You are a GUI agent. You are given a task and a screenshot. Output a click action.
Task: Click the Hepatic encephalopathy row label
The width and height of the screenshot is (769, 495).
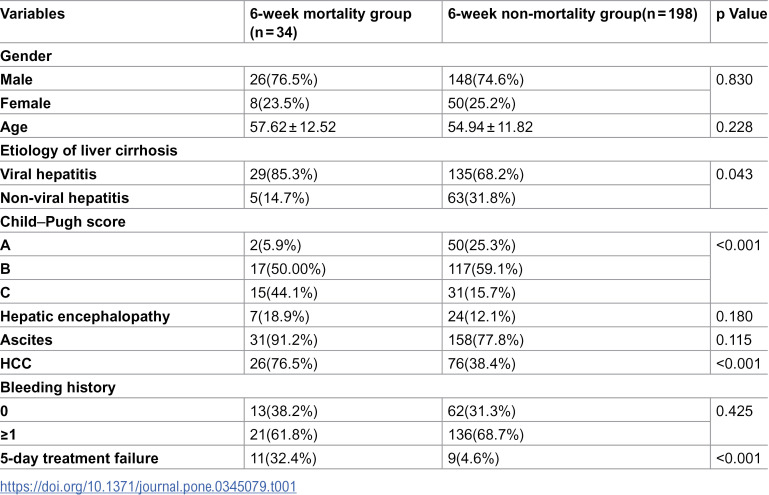[85, 316]
